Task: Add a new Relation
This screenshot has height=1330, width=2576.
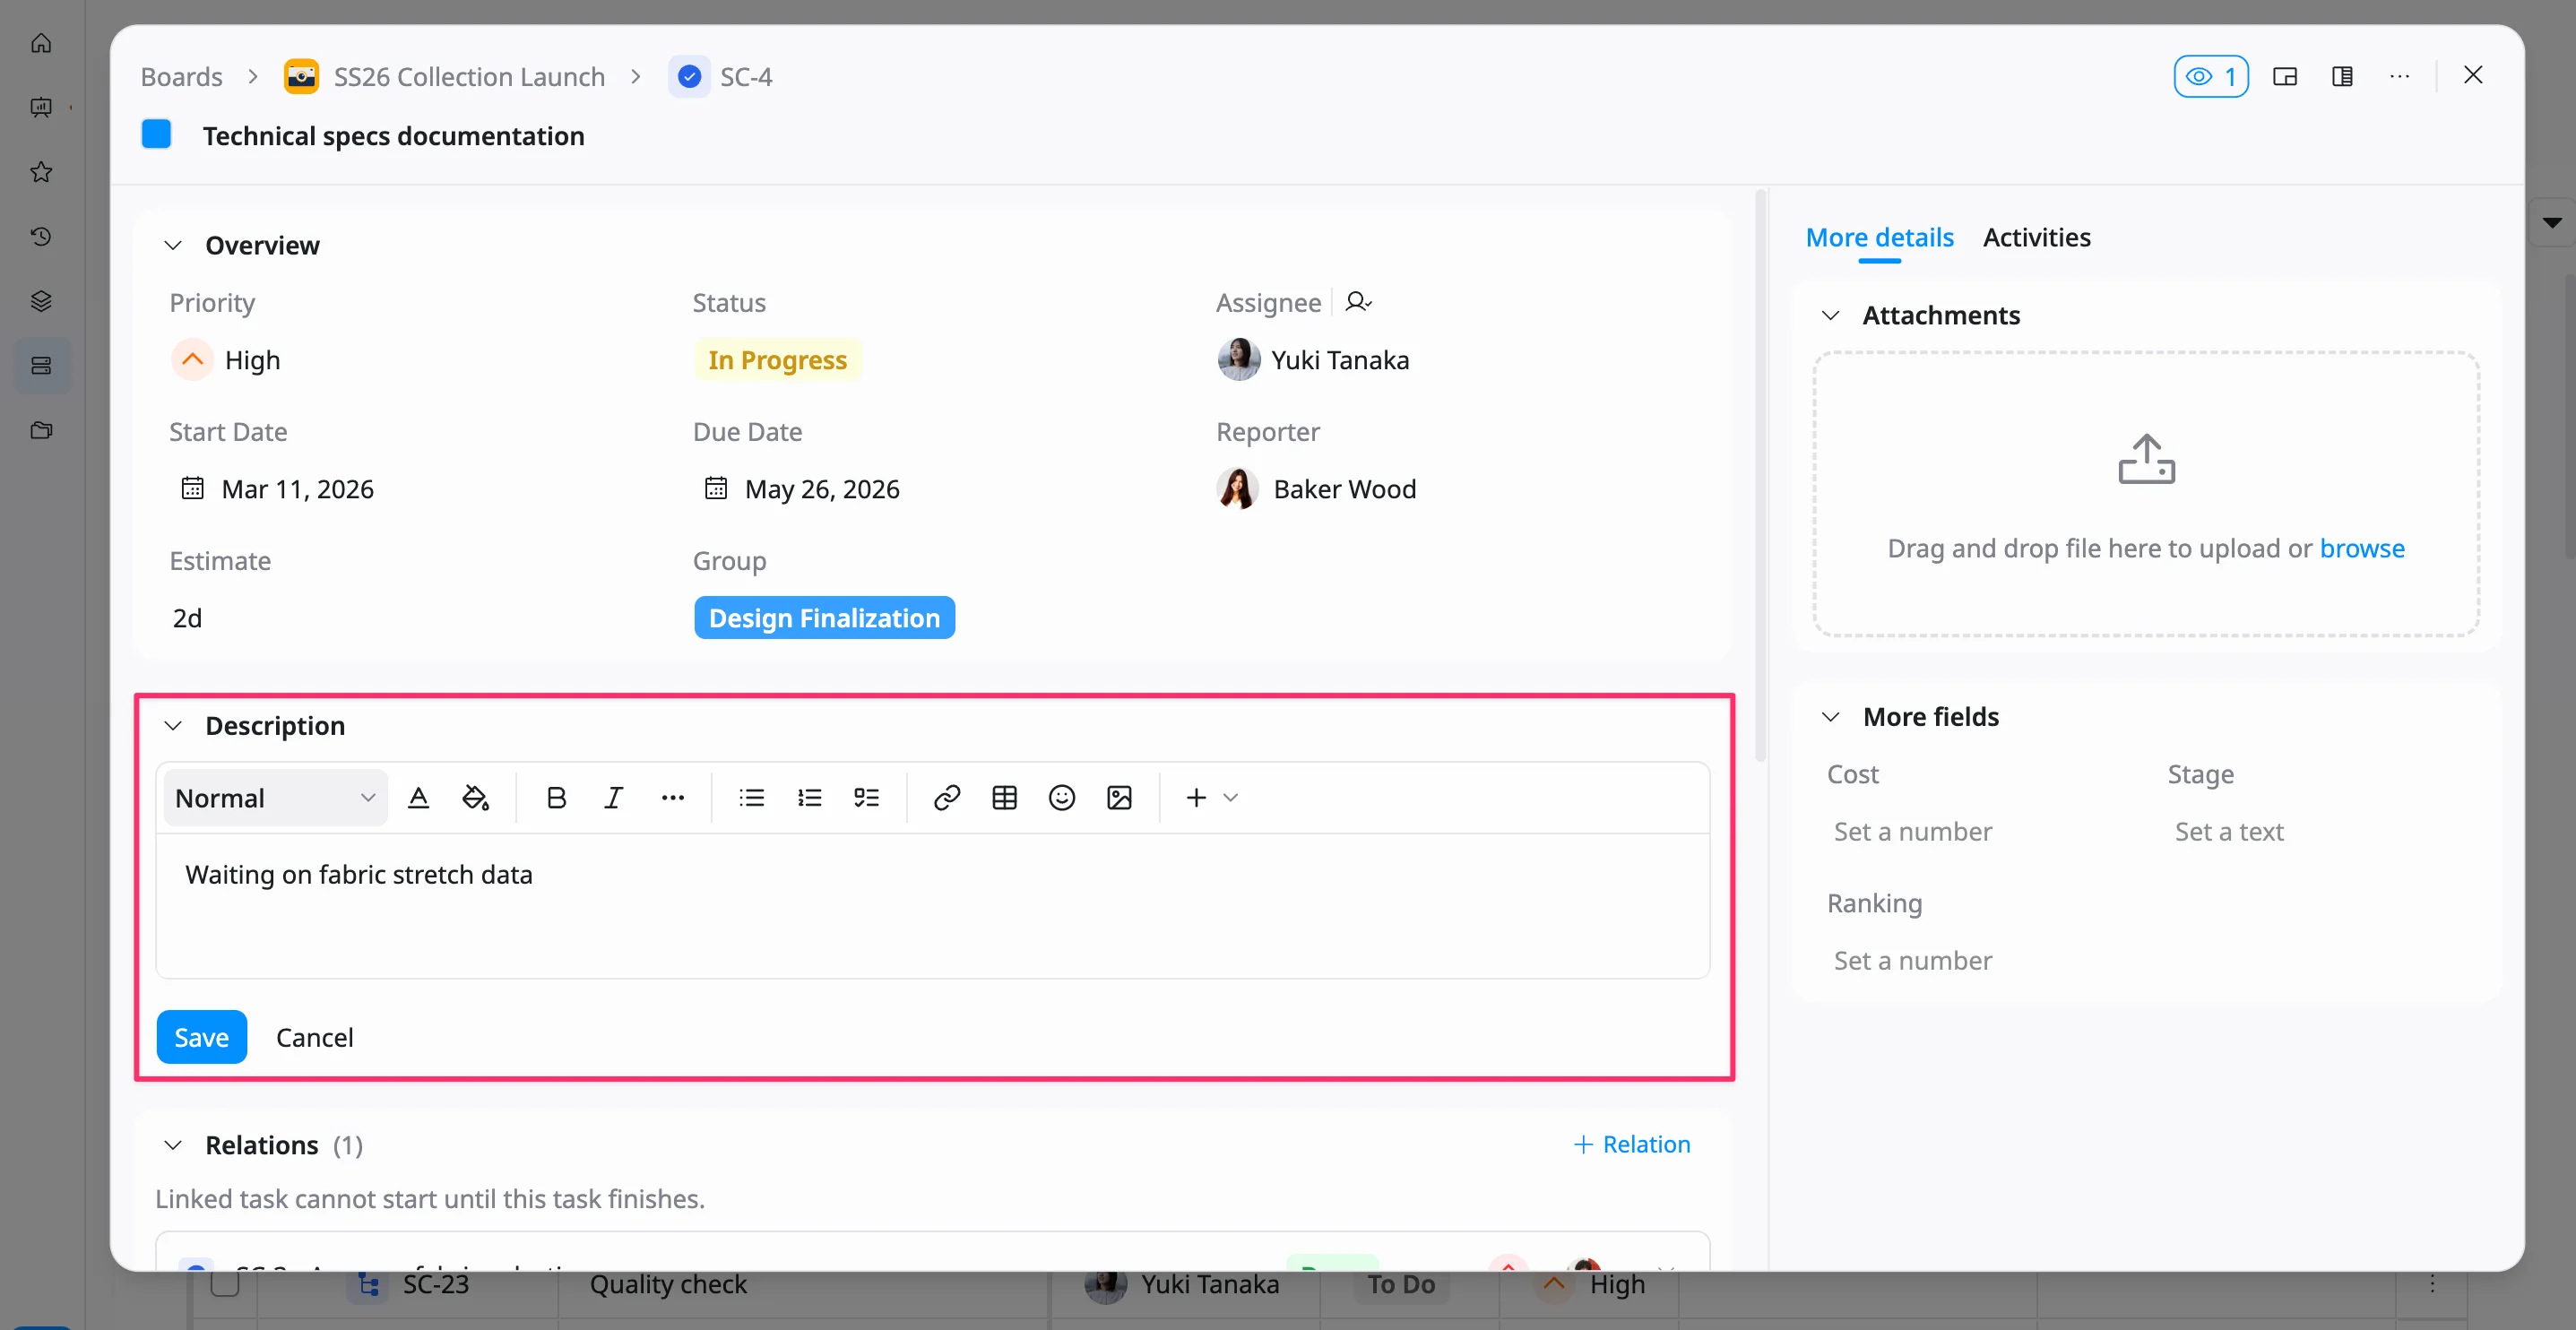Action: point(1631,1144)
